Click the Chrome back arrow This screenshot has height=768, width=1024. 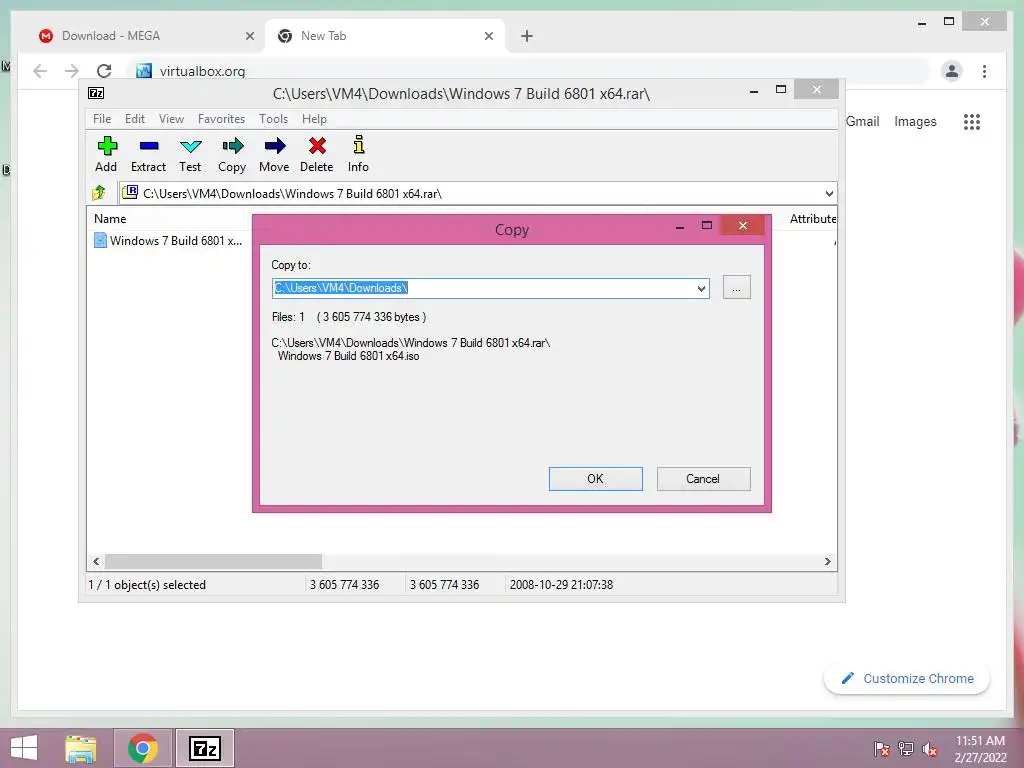pos(40,71)
